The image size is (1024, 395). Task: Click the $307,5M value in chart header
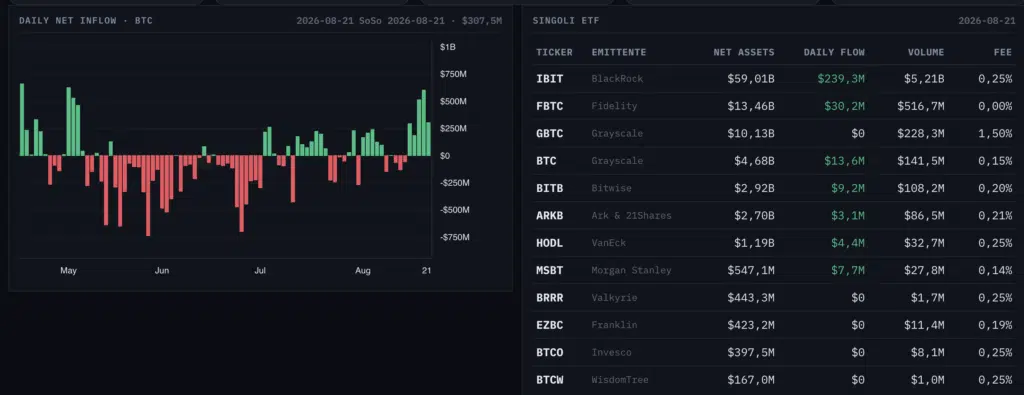[x=482, y=21]
